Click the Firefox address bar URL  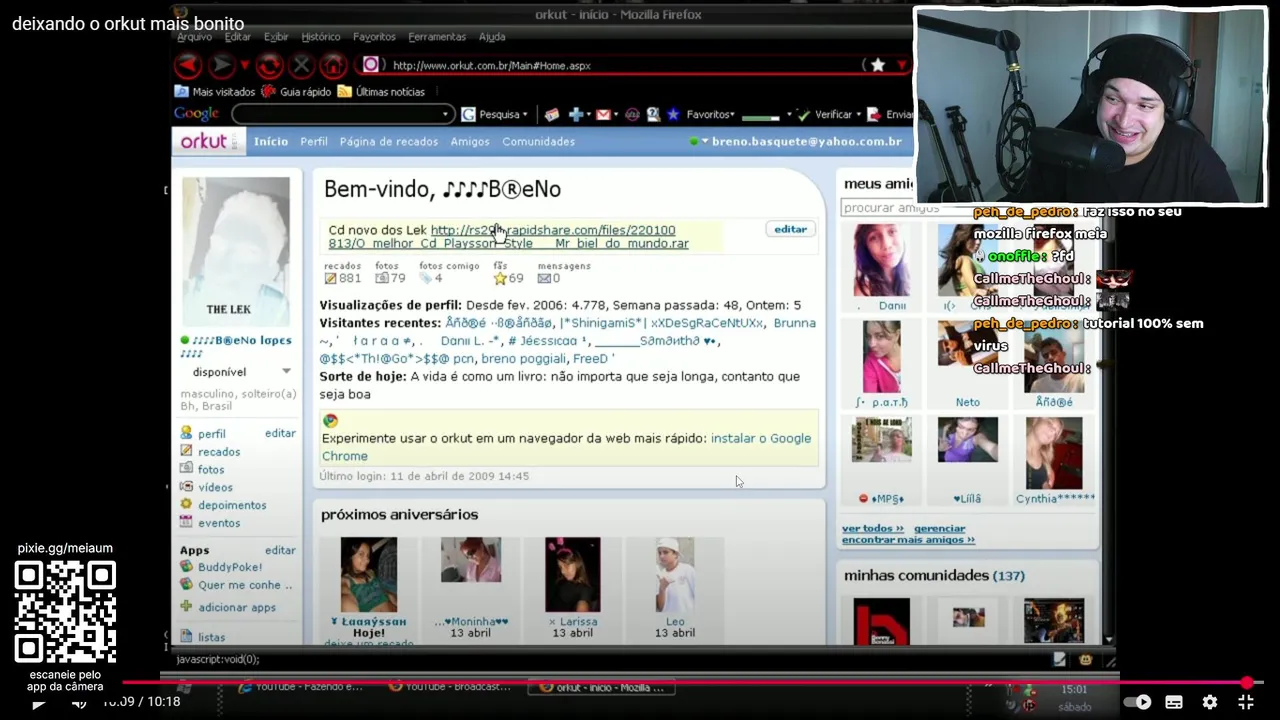point(491,65)
